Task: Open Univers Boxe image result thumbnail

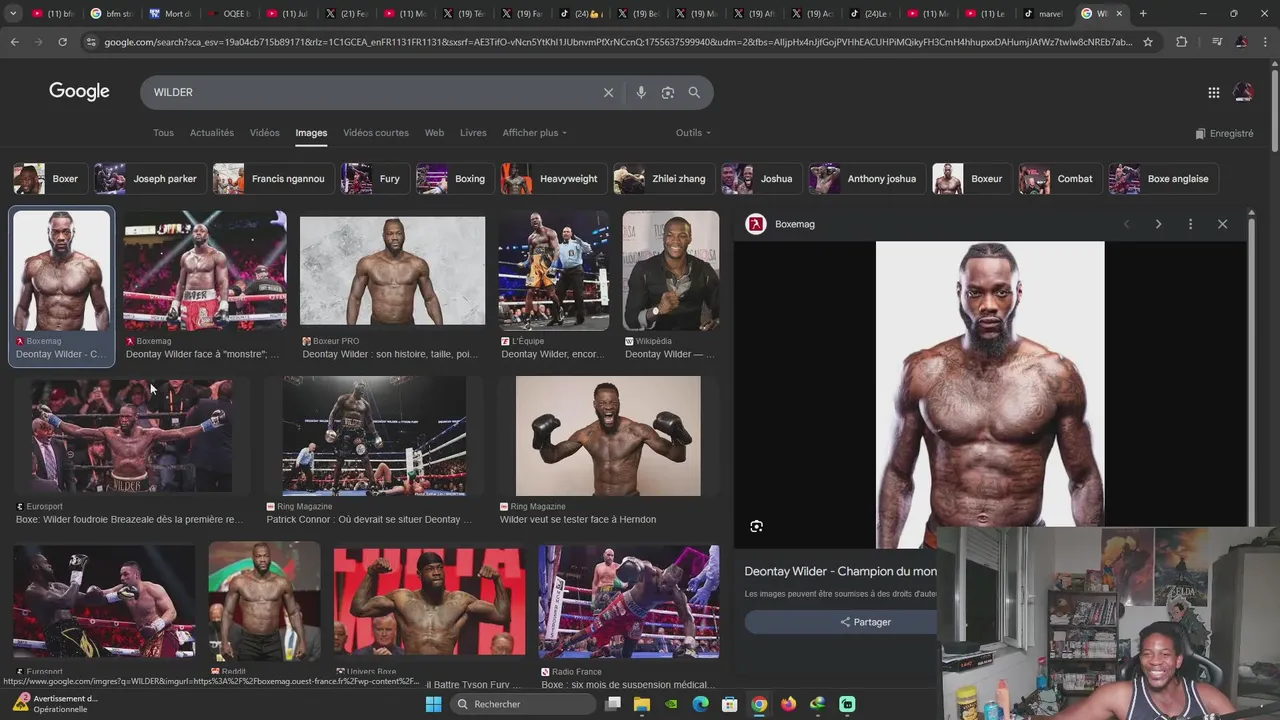Action: click(x=429, y=602)
